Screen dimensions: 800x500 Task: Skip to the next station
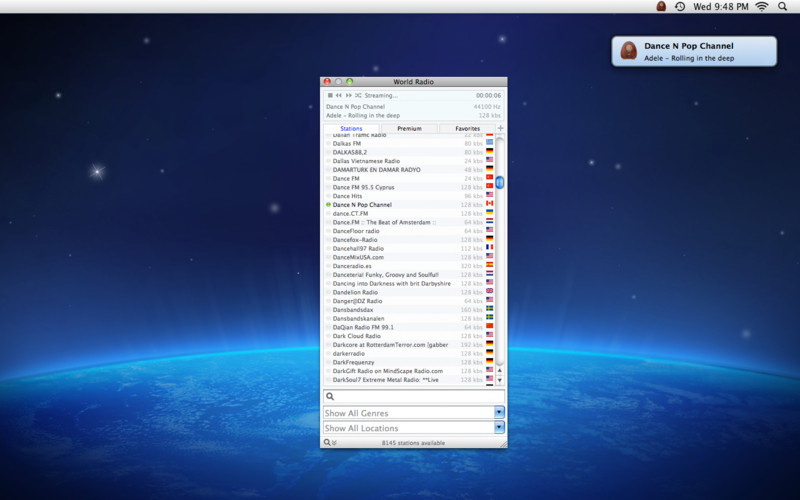pos(349,95)
